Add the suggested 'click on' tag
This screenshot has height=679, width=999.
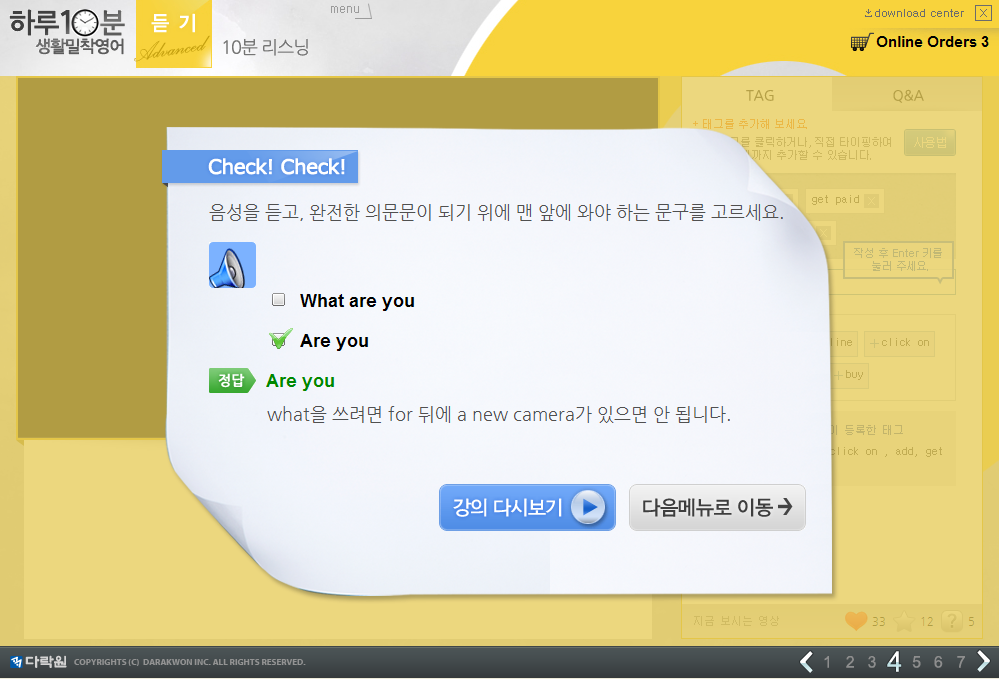tap(899, 343)
